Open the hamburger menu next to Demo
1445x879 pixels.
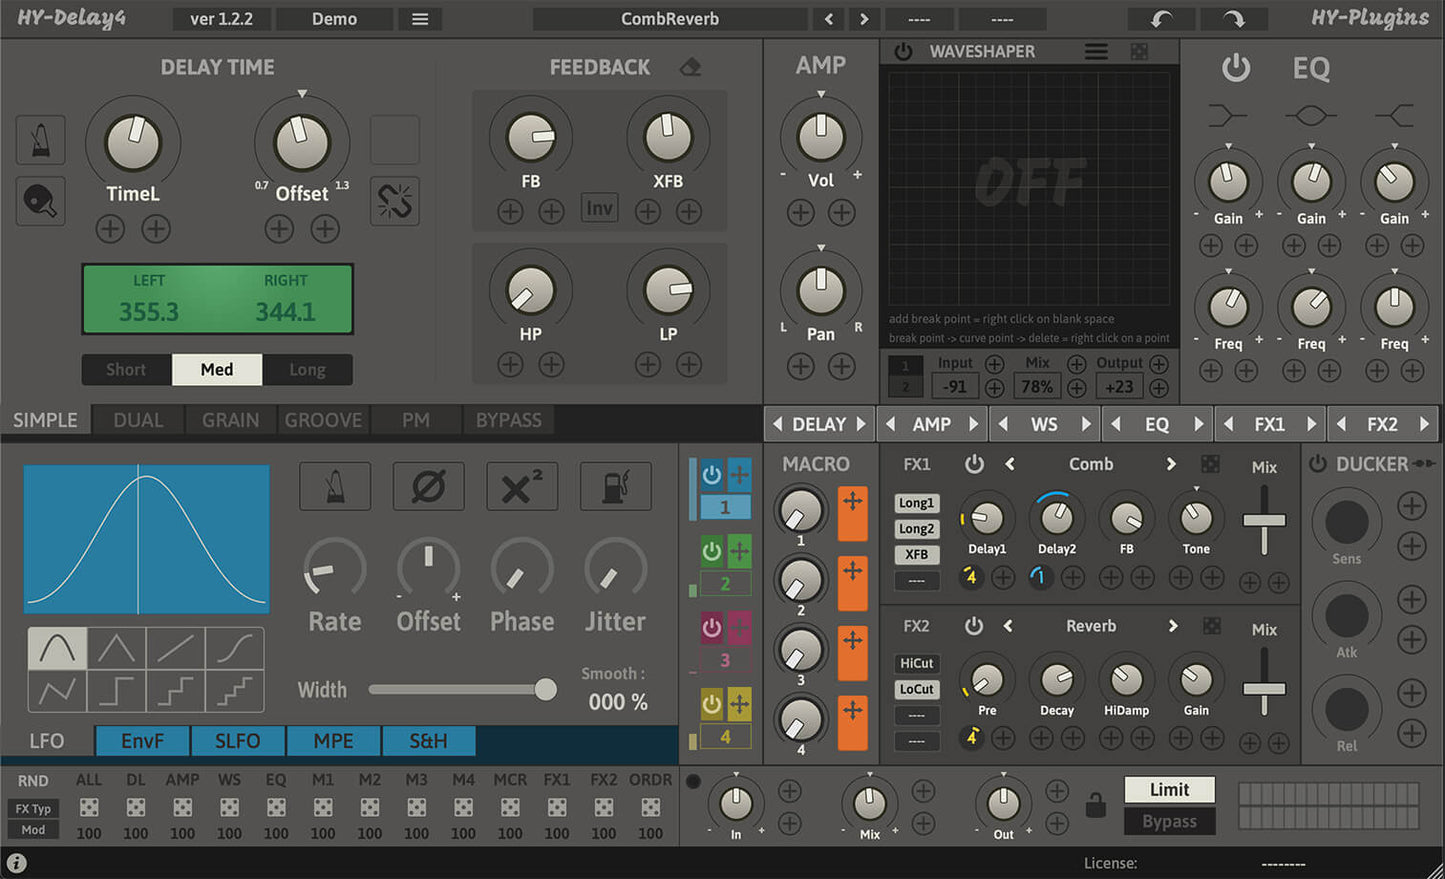pos(420,19)
